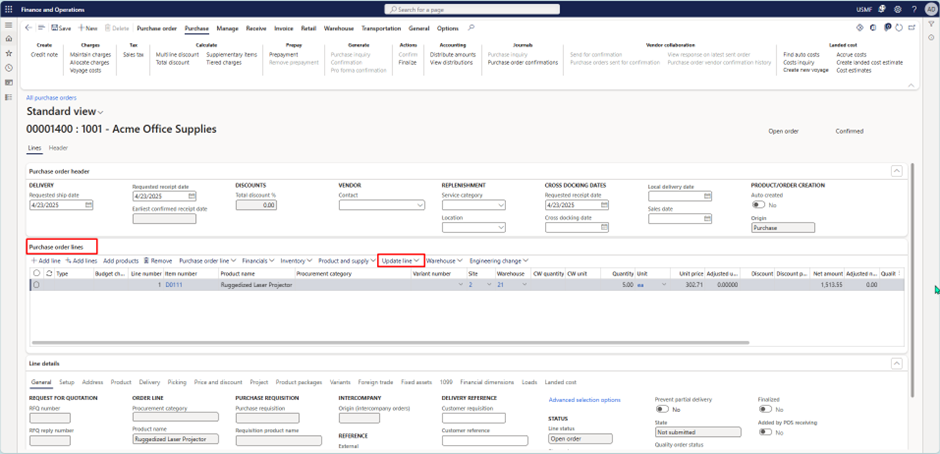Screen dimensions: 940x454
Task: Click the page vertical scrollbar
Action: coord(912,279)
